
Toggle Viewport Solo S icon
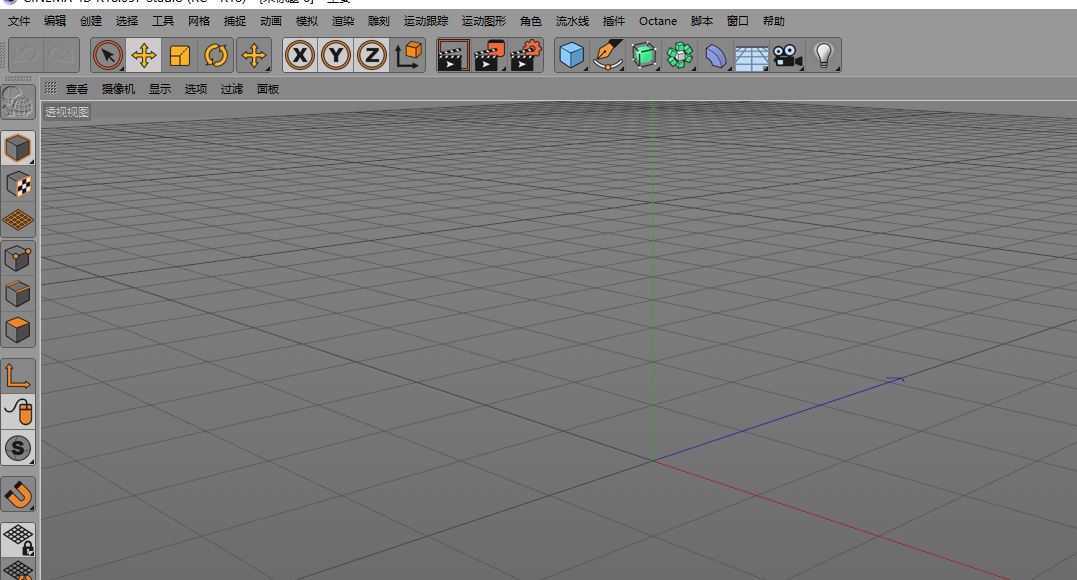click(x=18, y=448)
